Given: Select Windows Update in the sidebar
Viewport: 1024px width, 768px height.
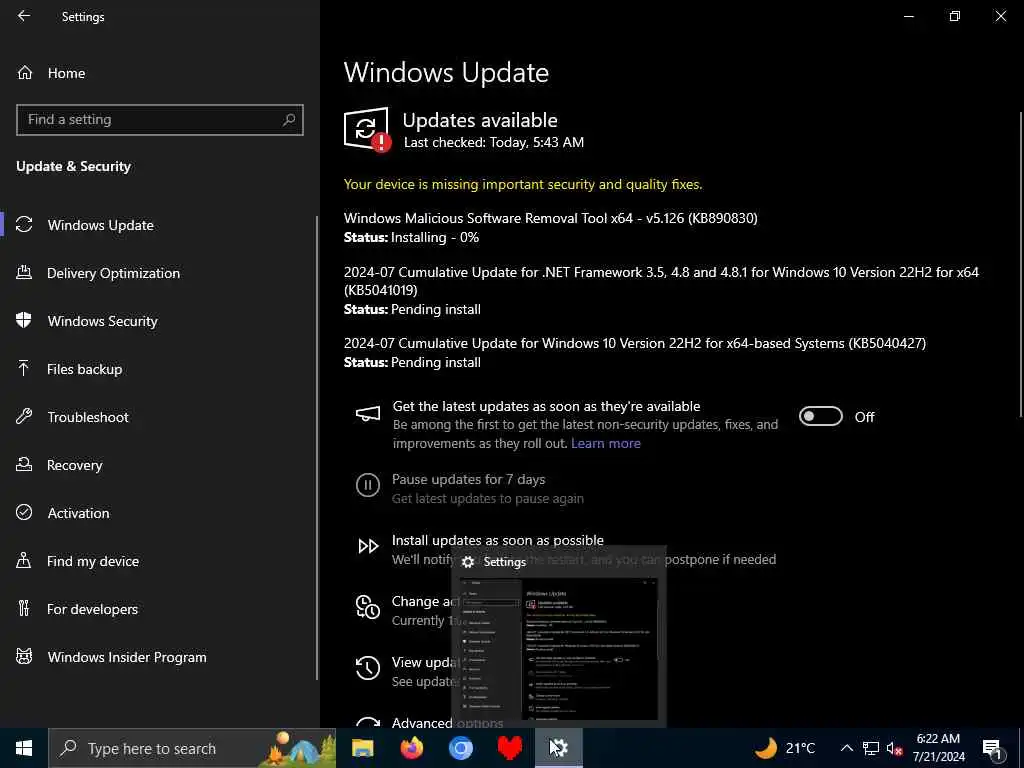Looking at the screenshot, I should point(101,225).
